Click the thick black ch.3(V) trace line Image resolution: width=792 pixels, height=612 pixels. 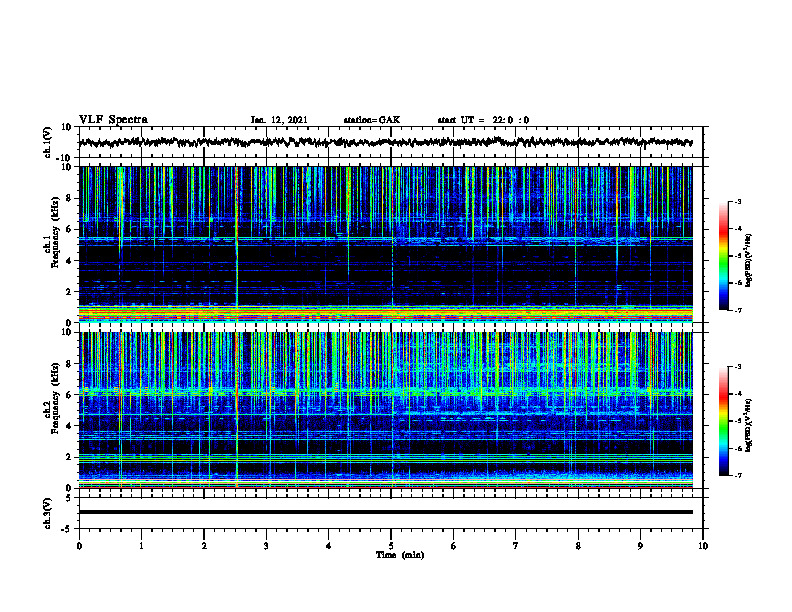click(386, 512)
